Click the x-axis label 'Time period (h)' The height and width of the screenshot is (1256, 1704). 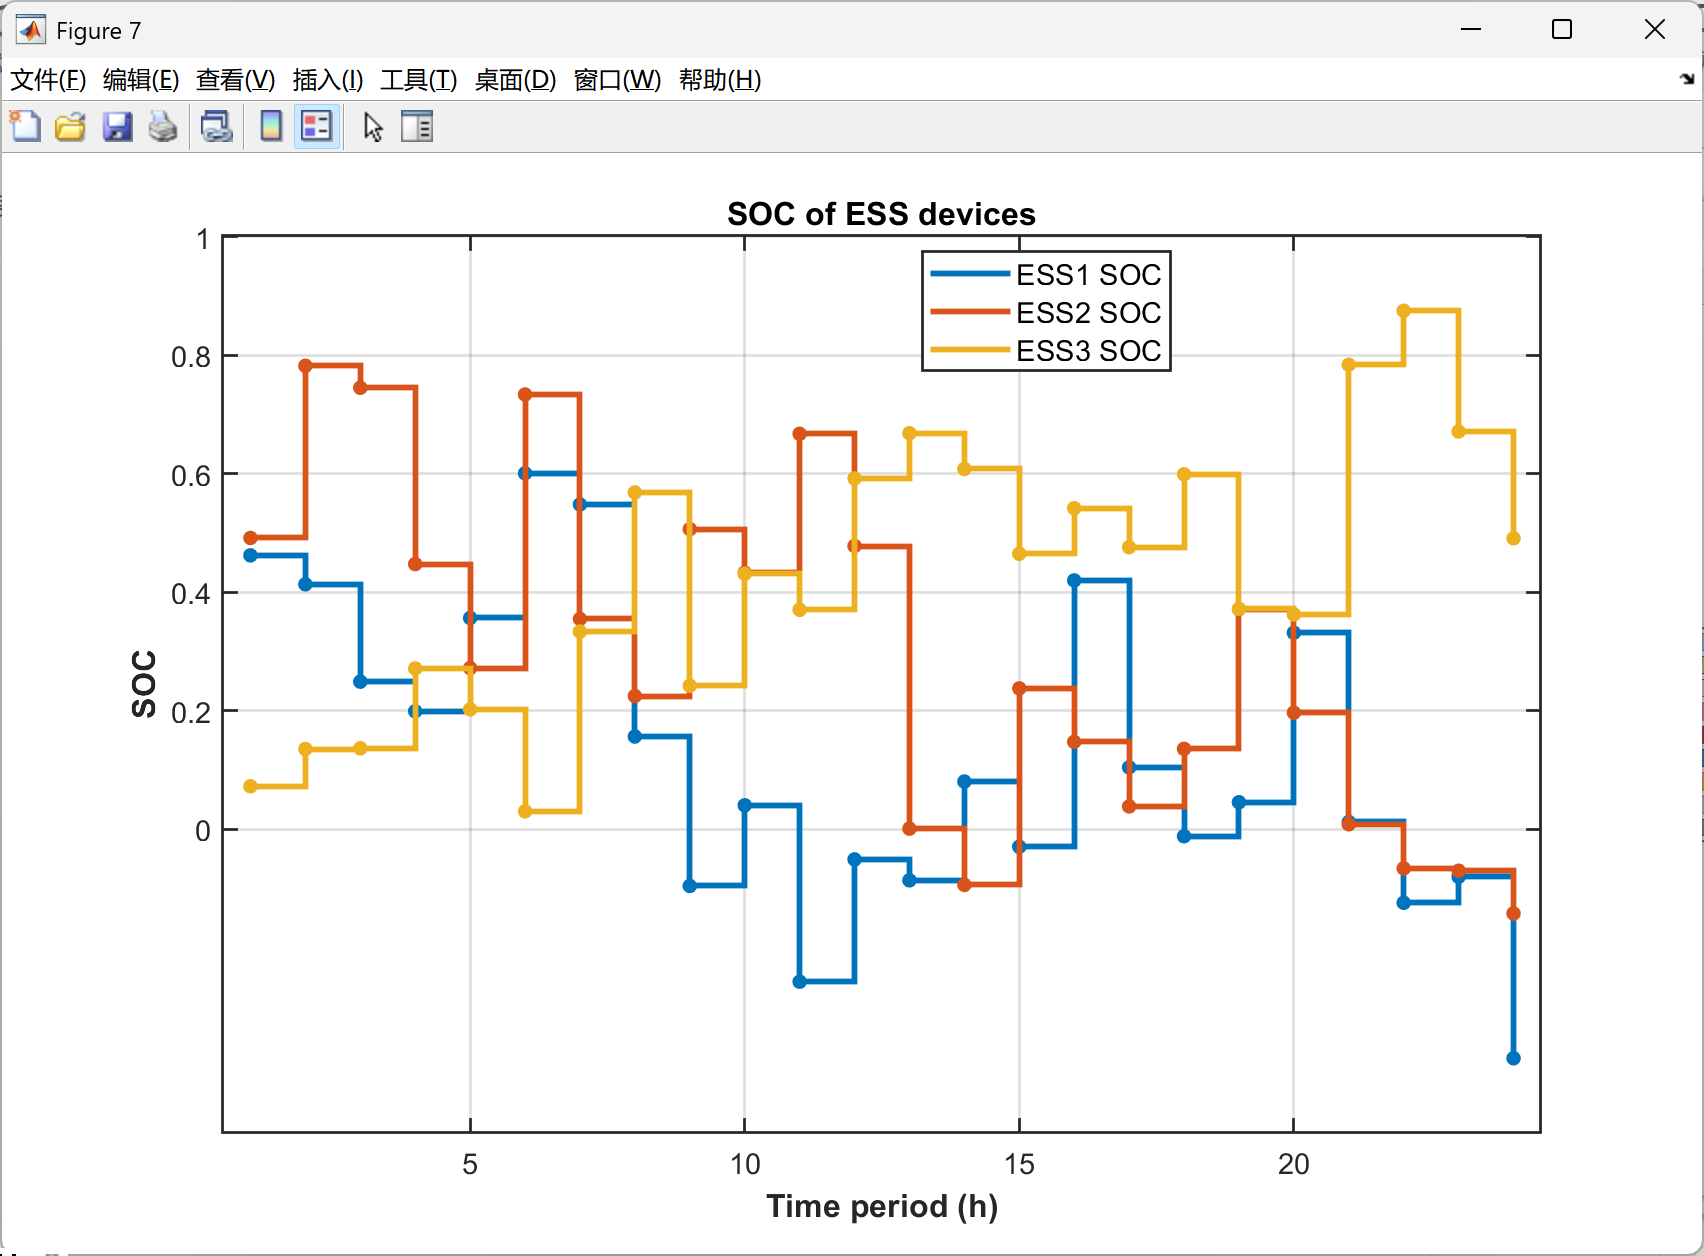[882, 1206]
